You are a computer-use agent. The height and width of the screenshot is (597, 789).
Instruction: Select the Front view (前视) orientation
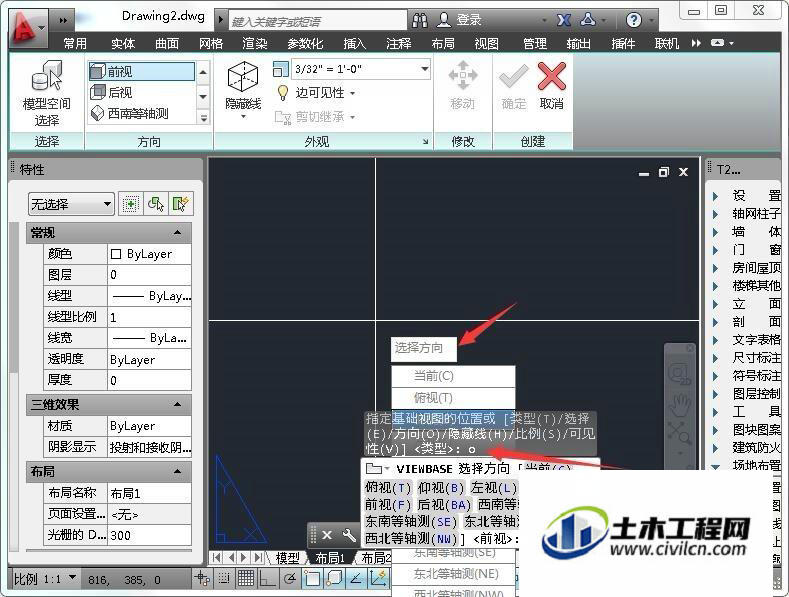(x=142, y=71)
